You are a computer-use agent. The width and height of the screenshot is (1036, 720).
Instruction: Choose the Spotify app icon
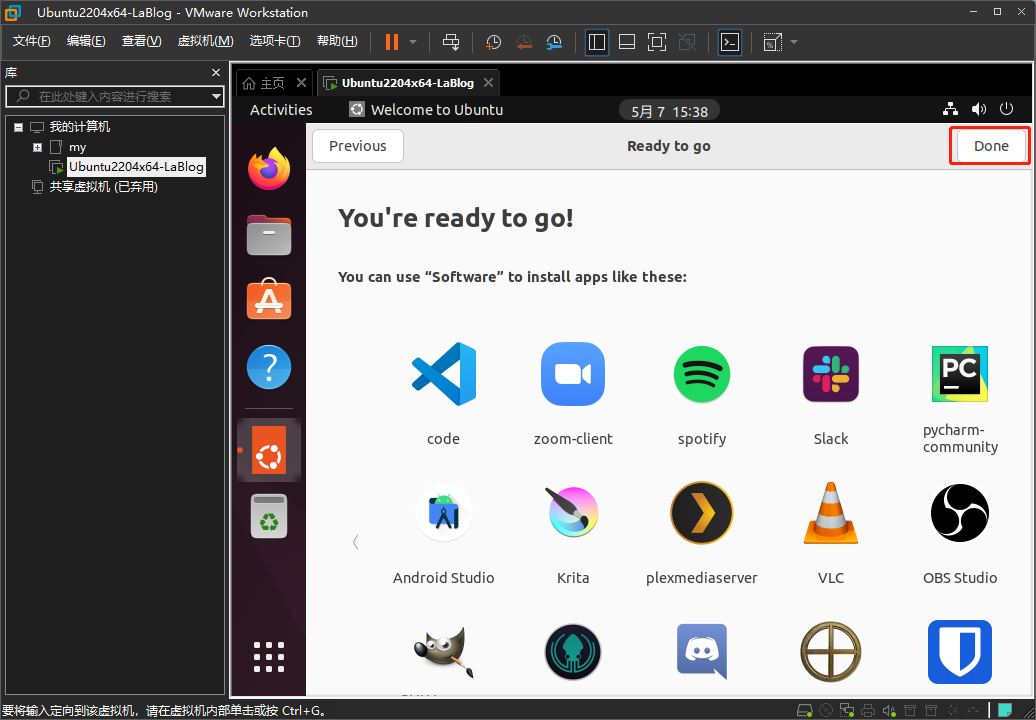pos(702,374)
